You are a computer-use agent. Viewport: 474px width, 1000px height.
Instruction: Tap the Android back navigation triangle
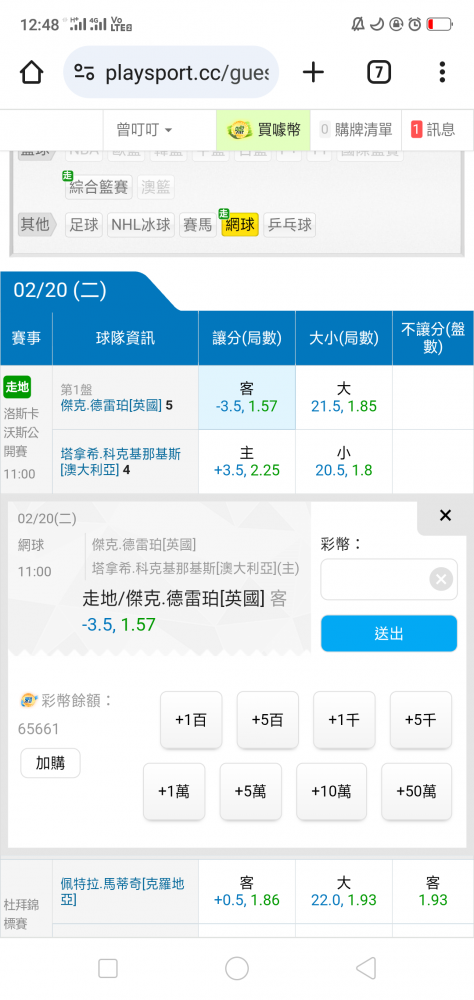[x=366, y=968]
